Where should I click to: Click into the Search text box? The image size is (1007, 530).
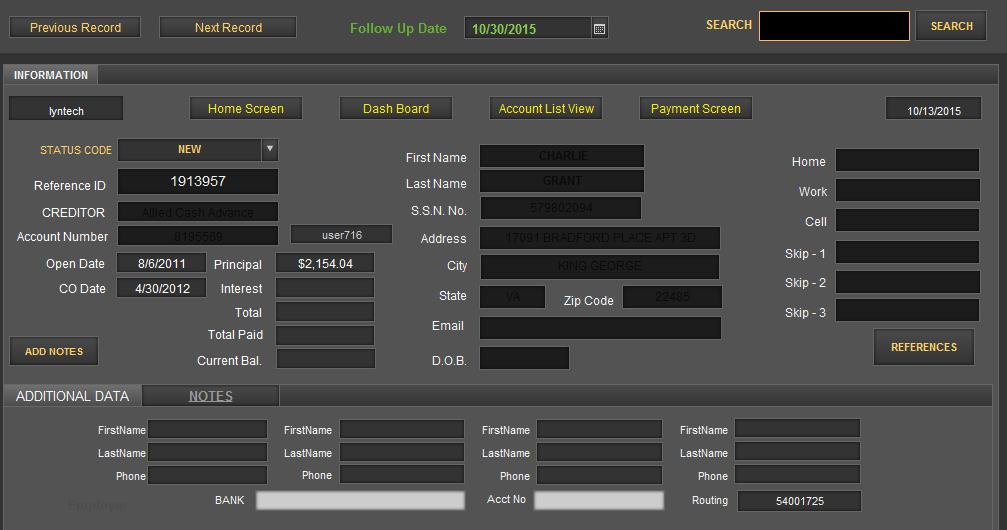[x=833, y=26]
